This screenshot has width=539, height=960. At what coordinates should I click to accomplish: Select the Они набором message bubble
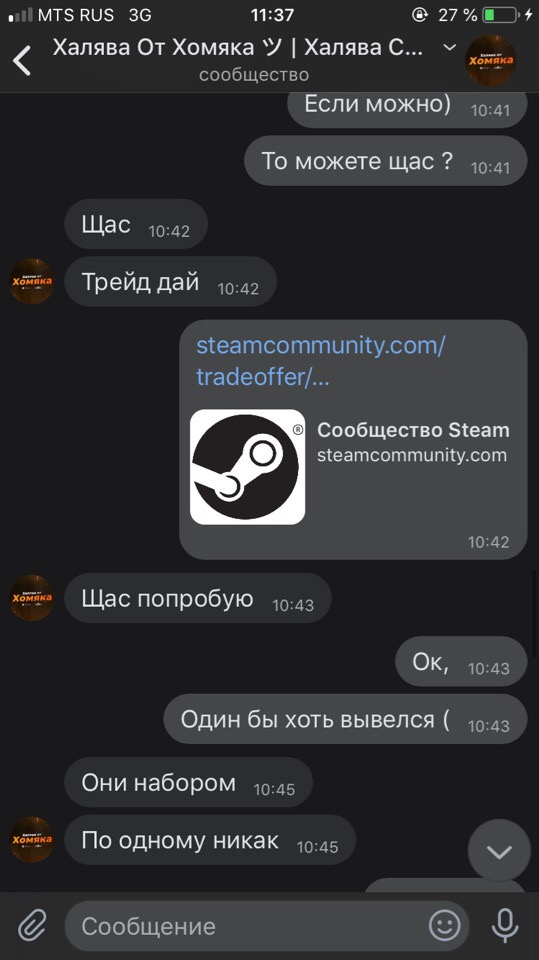coord(188,782)
